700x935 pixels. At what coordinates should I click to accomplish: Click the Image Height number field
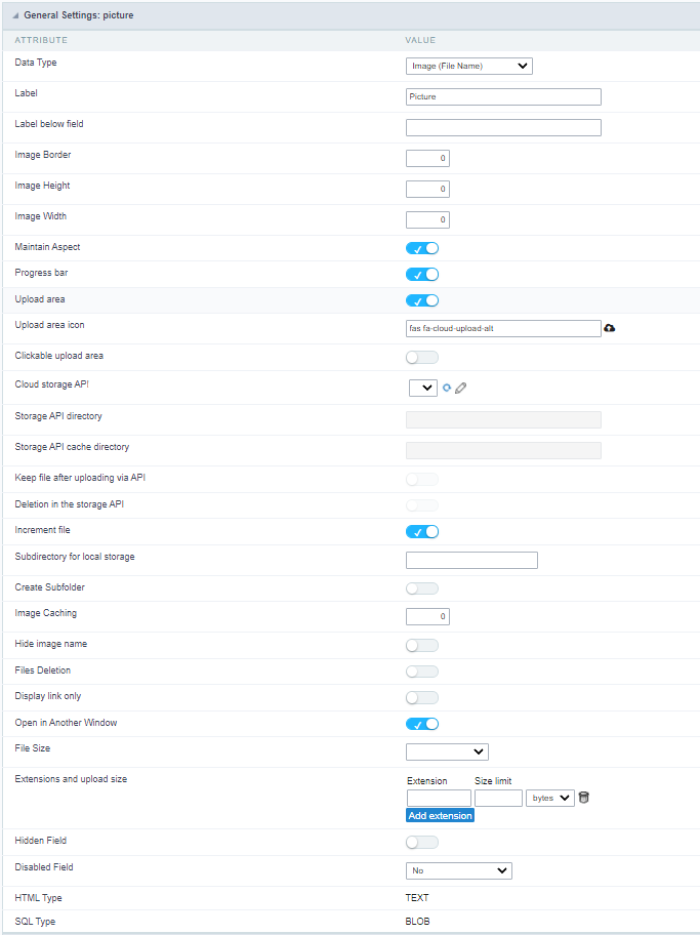(428, 189)
